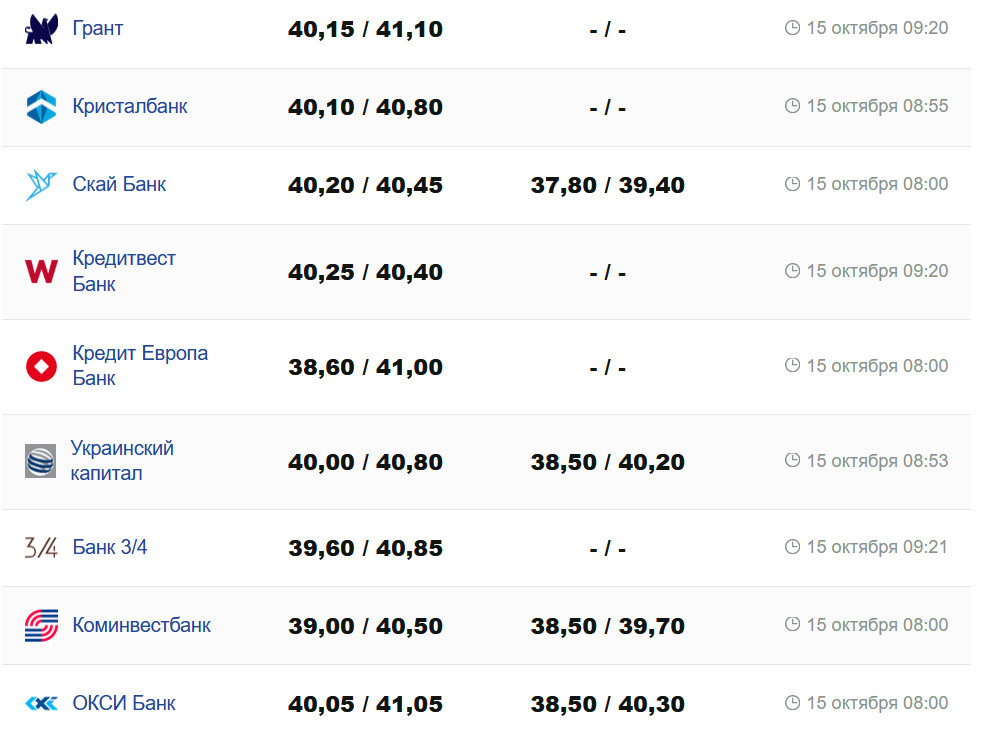Visit the Кредит Европа Банк page
The width and height of the screenshot is (983, 739).
(x=140, y=366)
